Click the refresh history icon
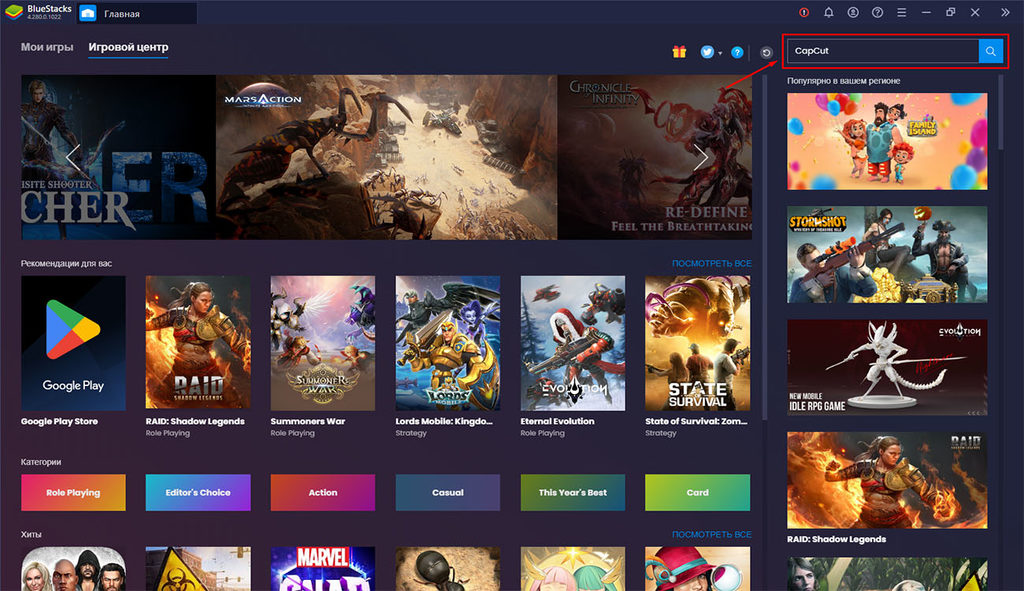This screenshot has width=1024, height=591. (766, 52)
